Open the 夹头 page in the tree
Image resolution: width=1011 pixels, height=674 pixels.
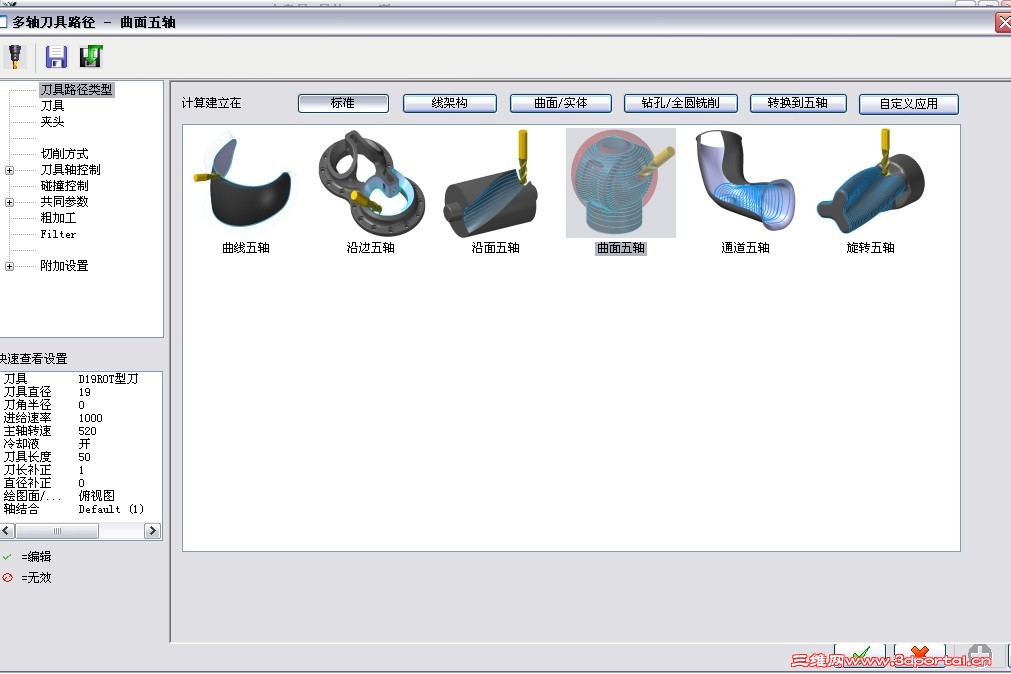point(52,121)
